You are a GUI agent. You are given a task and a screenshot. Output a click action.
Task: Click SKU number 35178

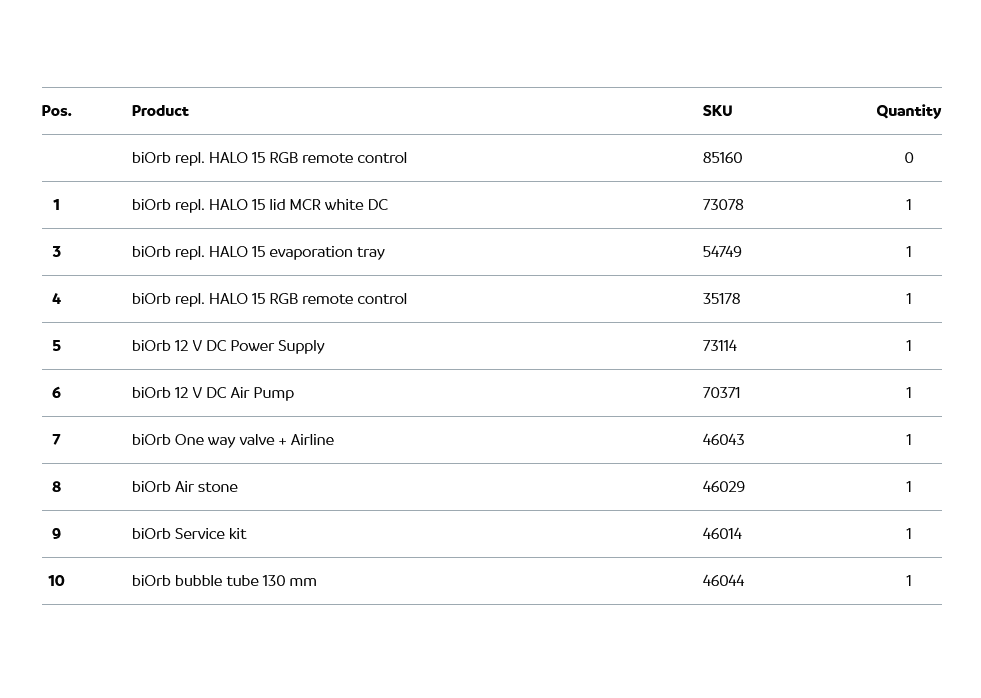[x=721, y=299]
